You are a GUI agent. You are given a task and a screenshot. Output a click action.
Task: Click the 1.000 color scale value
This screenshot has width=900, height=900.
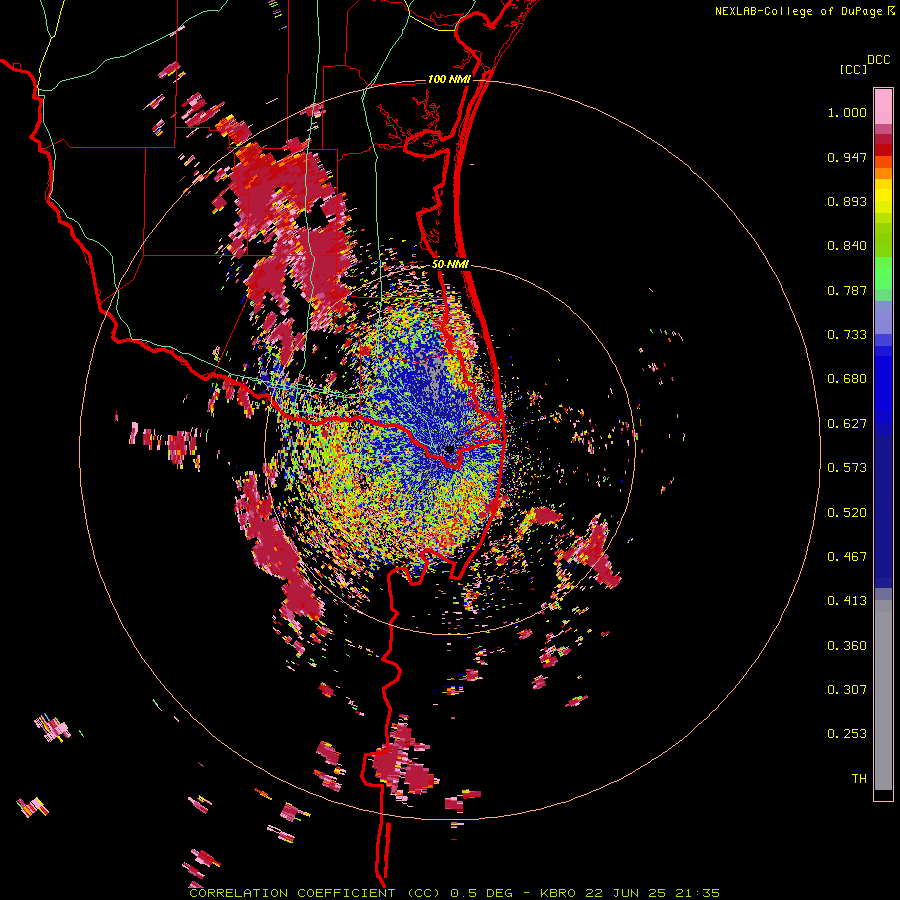(847, 112)
